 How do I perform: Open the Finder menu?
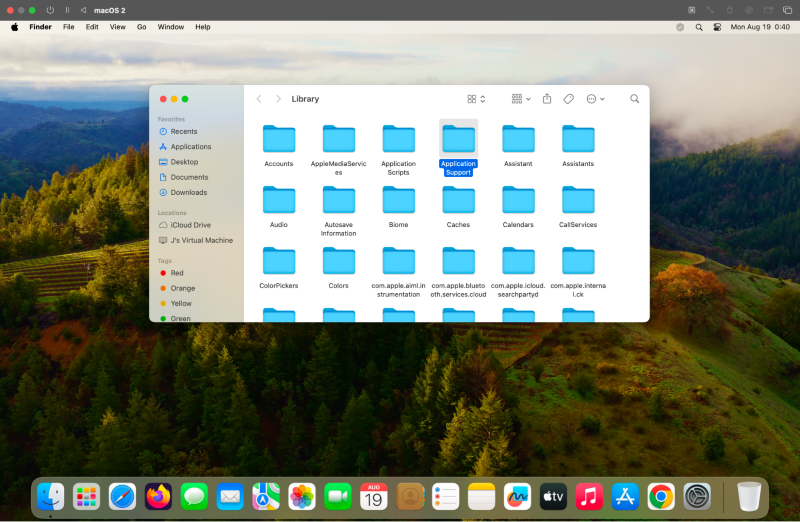coord(40,27)
